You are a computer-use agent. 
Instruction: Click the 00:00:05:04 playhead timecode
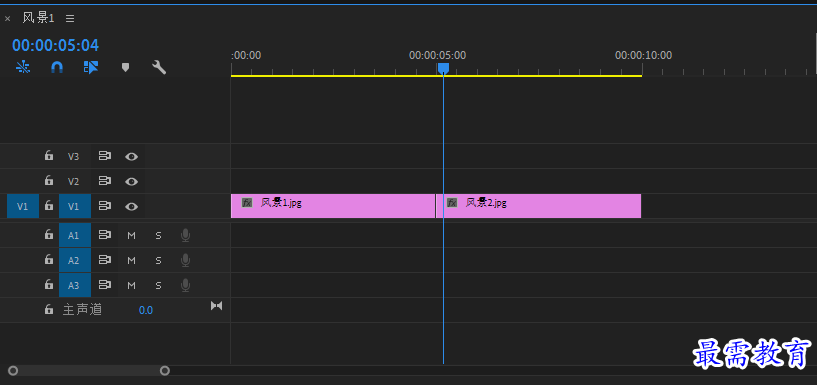pos(55,45)
